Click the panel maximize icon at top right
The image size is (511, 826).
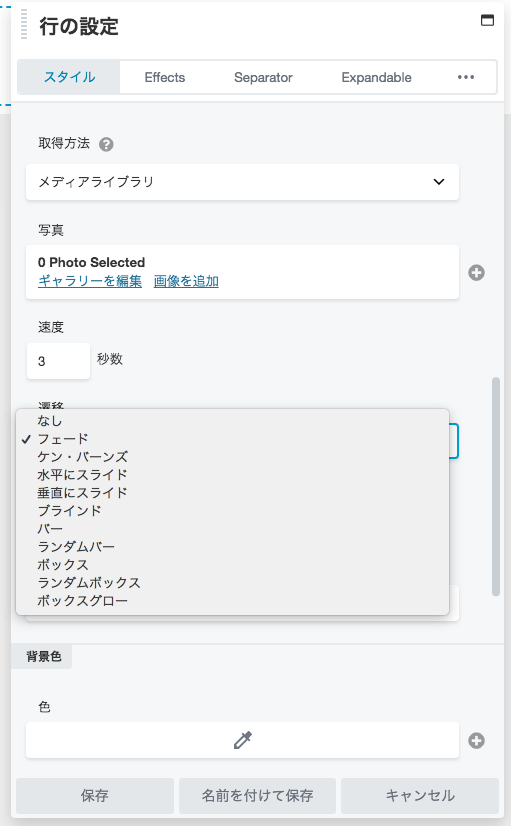coord(487,21)
